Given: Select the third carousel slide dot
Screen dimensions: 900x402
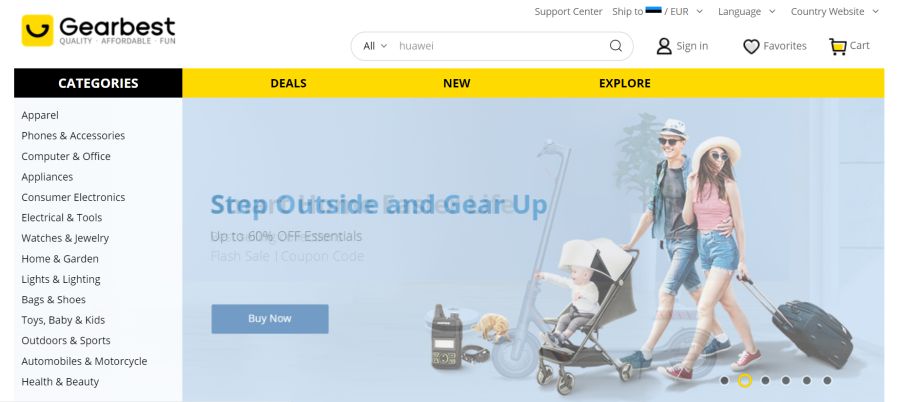Looking at the screenshot, I should tap(765, 380).
